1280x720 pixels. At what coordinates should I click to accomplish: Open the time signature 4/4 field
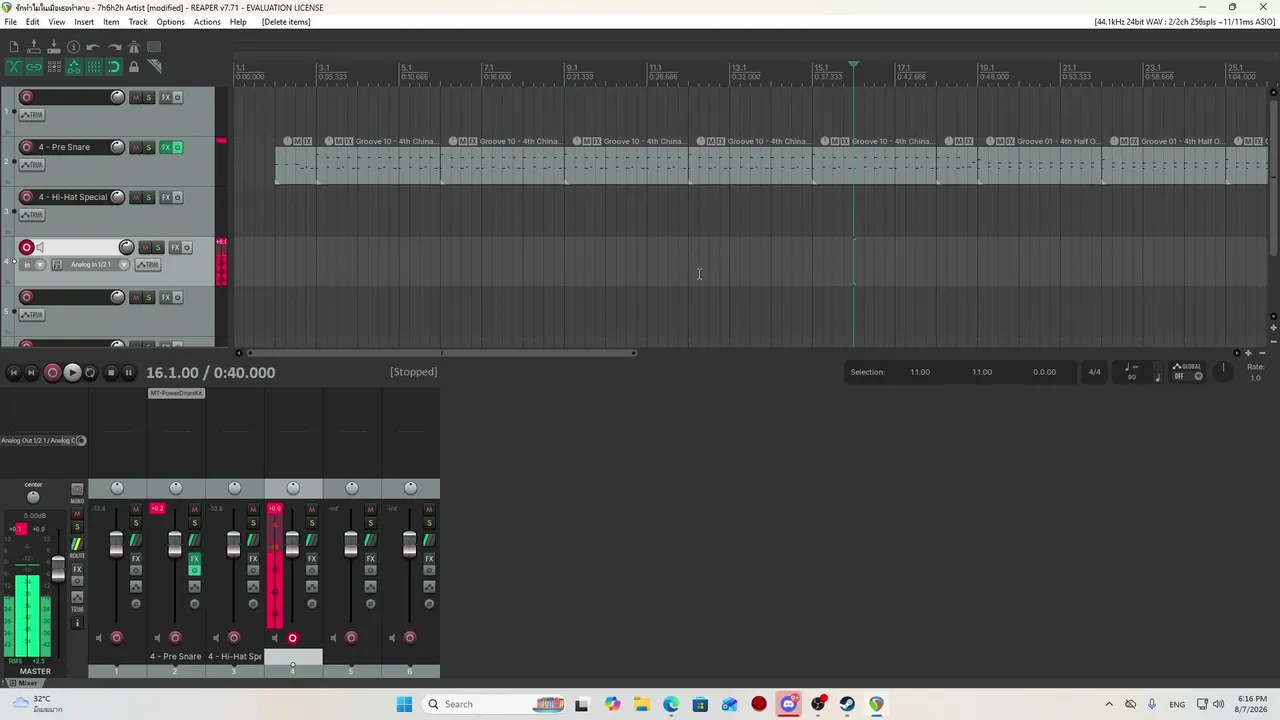pyautogui.click(x=1094, y=372)
